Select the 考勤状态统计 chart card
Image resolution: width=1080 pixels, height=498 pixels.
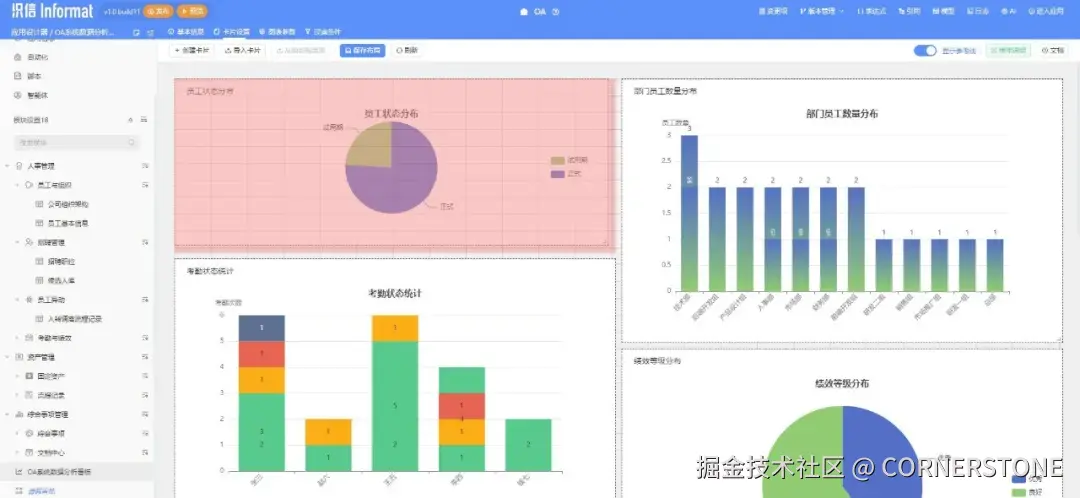click(x=395, y=378)
